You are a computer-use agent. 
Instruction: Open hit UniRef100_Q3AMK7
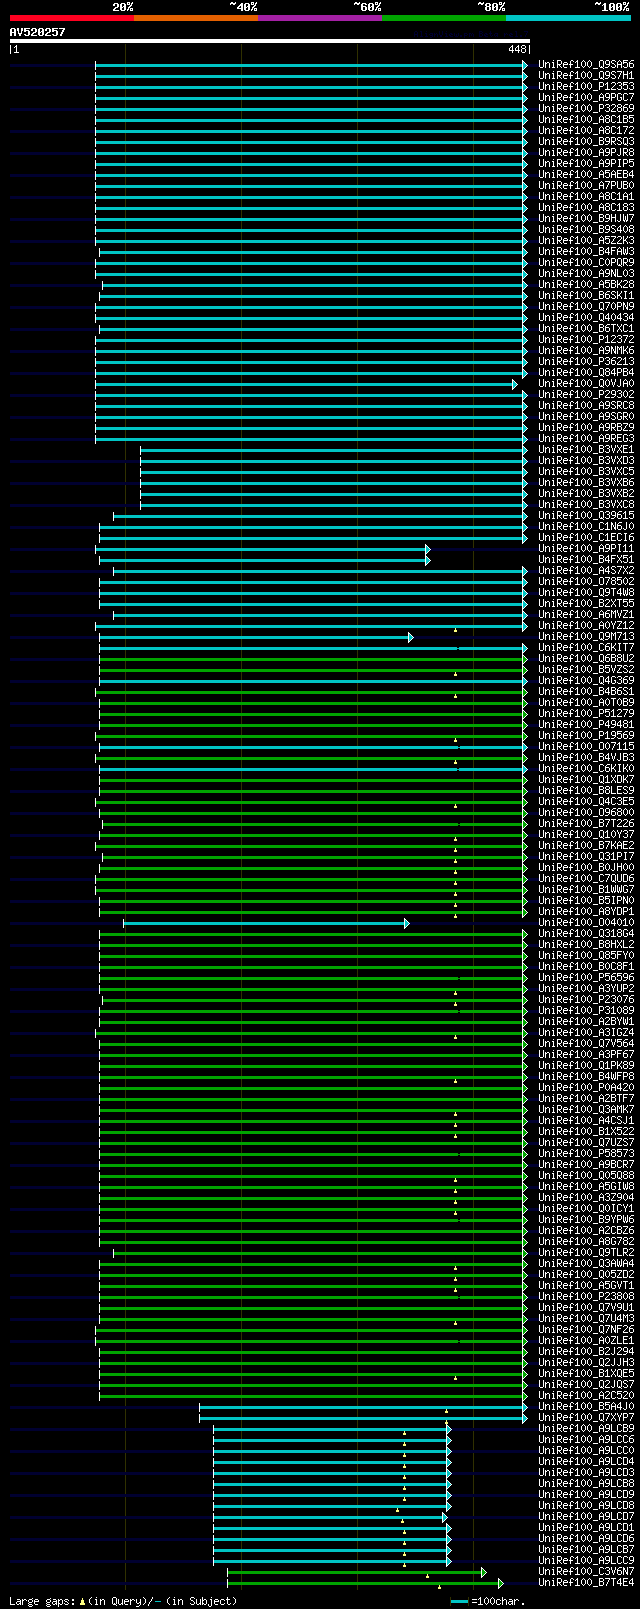coord(586,1109)
